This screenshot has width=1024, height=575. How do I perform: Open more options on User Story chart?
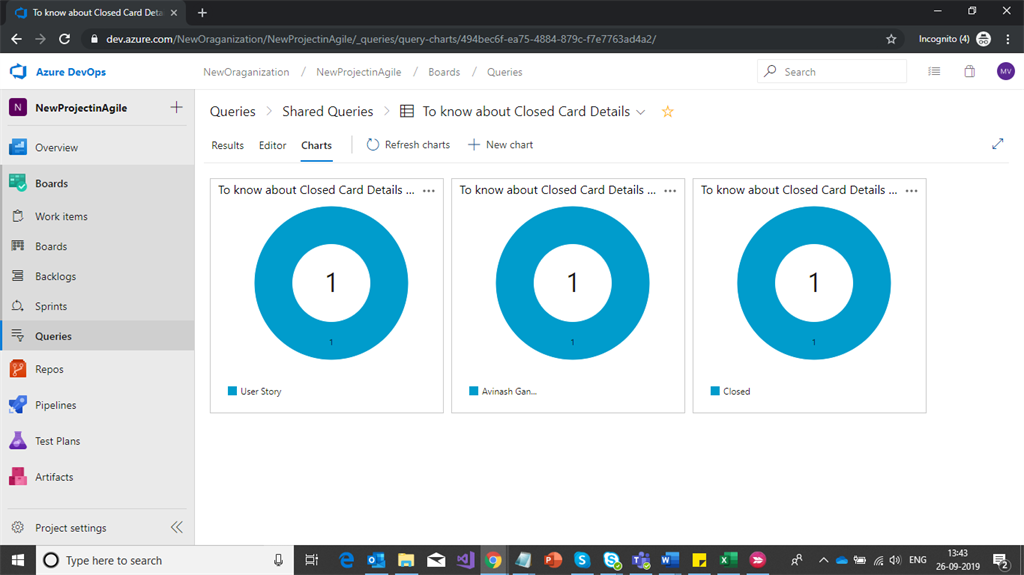(x=429, y=191)
